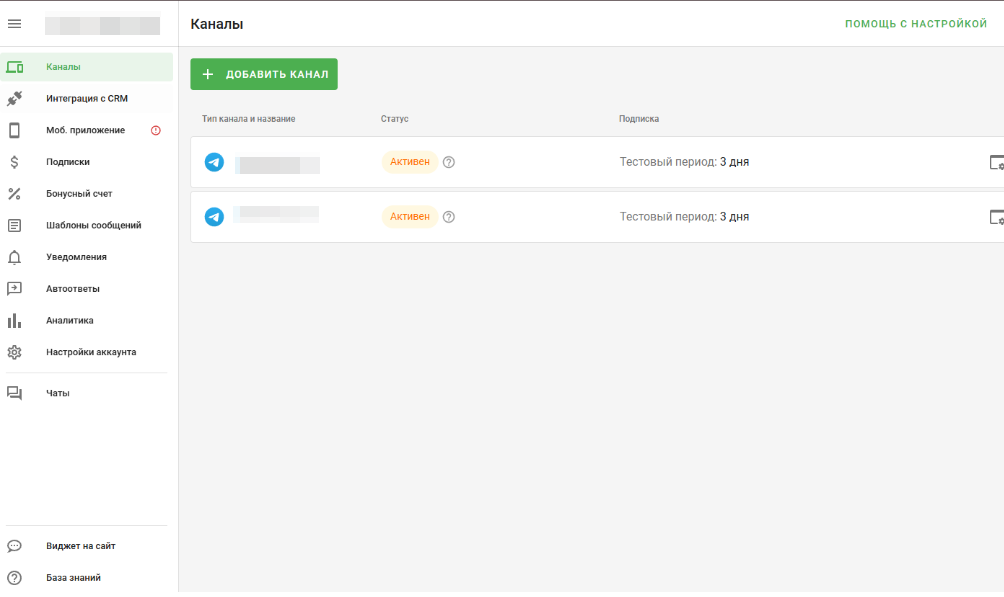Viewport: 1004px width, 597px height.
Task: Open База знаний link
Action: pos(86,578)
